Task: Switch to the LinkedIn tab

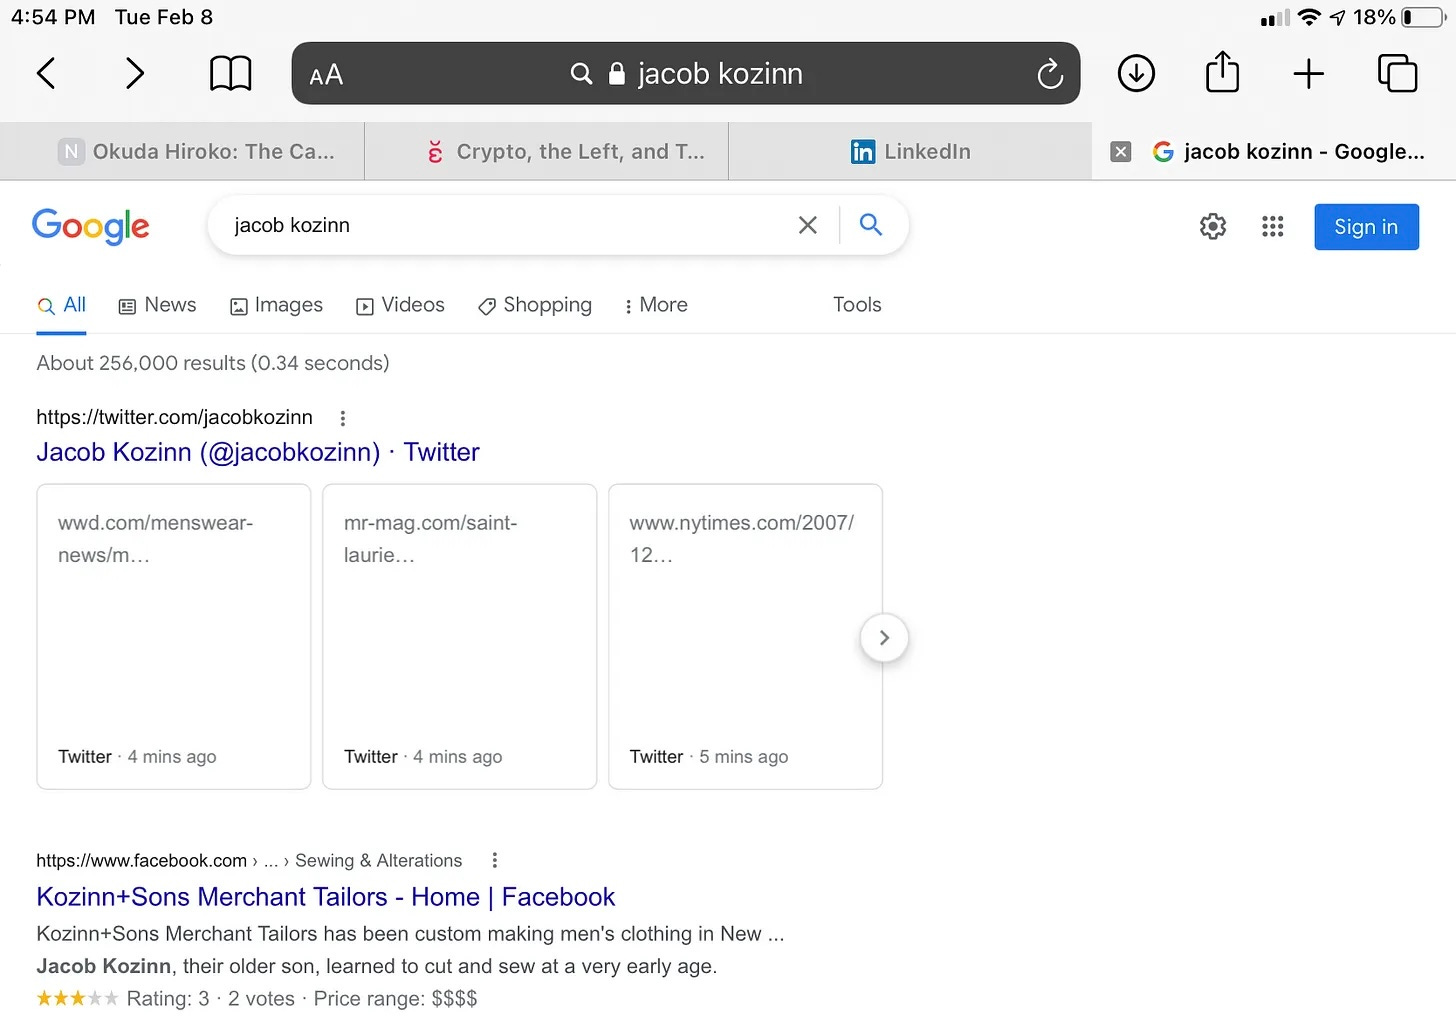Action: pos(910,151)
